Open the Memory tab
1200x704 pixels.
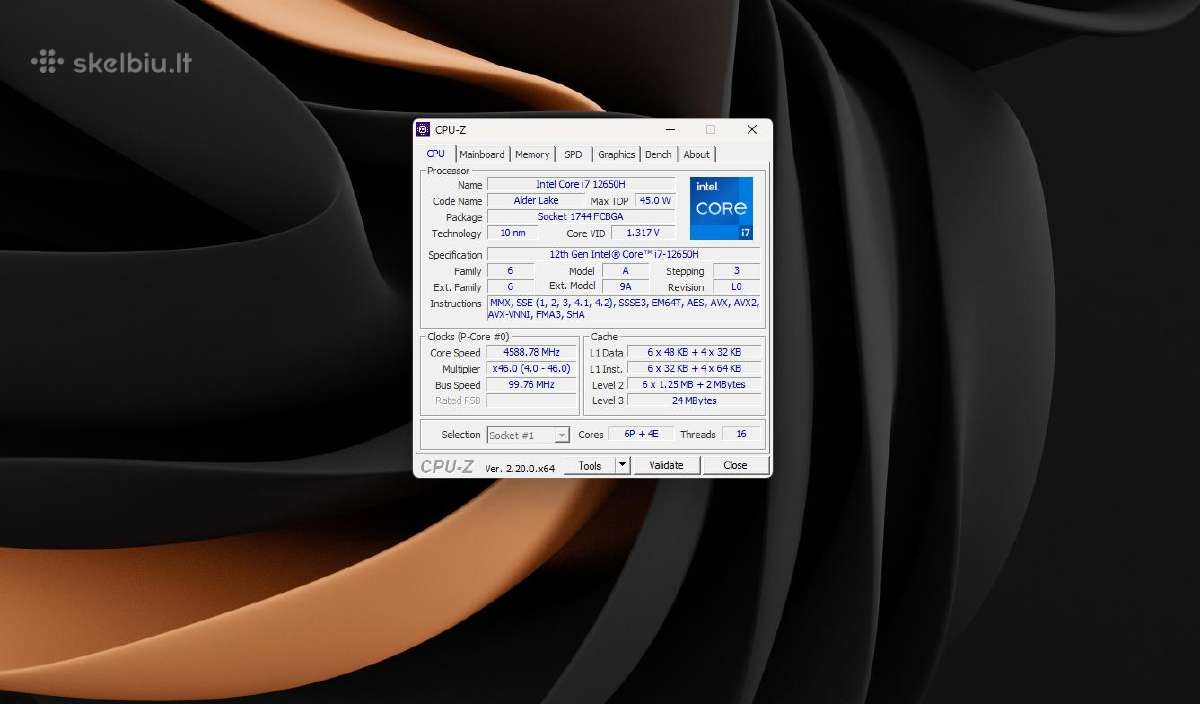pos(532,155)
